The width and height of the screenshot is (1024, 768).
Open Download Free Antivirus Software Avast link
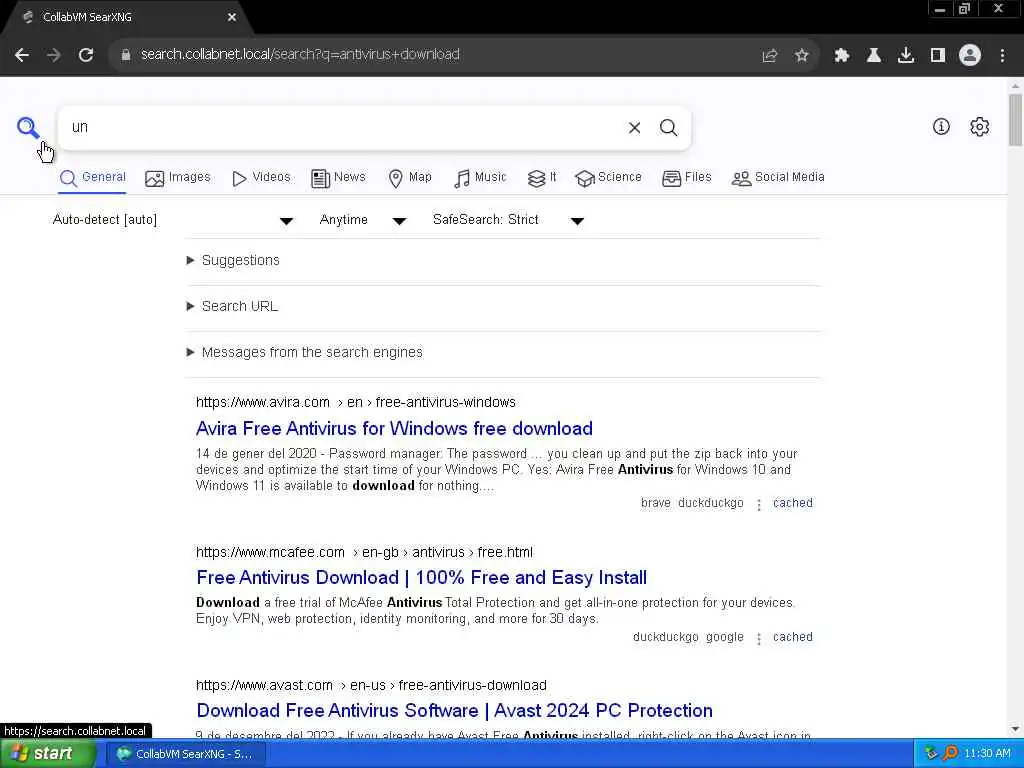coord(455,711)
